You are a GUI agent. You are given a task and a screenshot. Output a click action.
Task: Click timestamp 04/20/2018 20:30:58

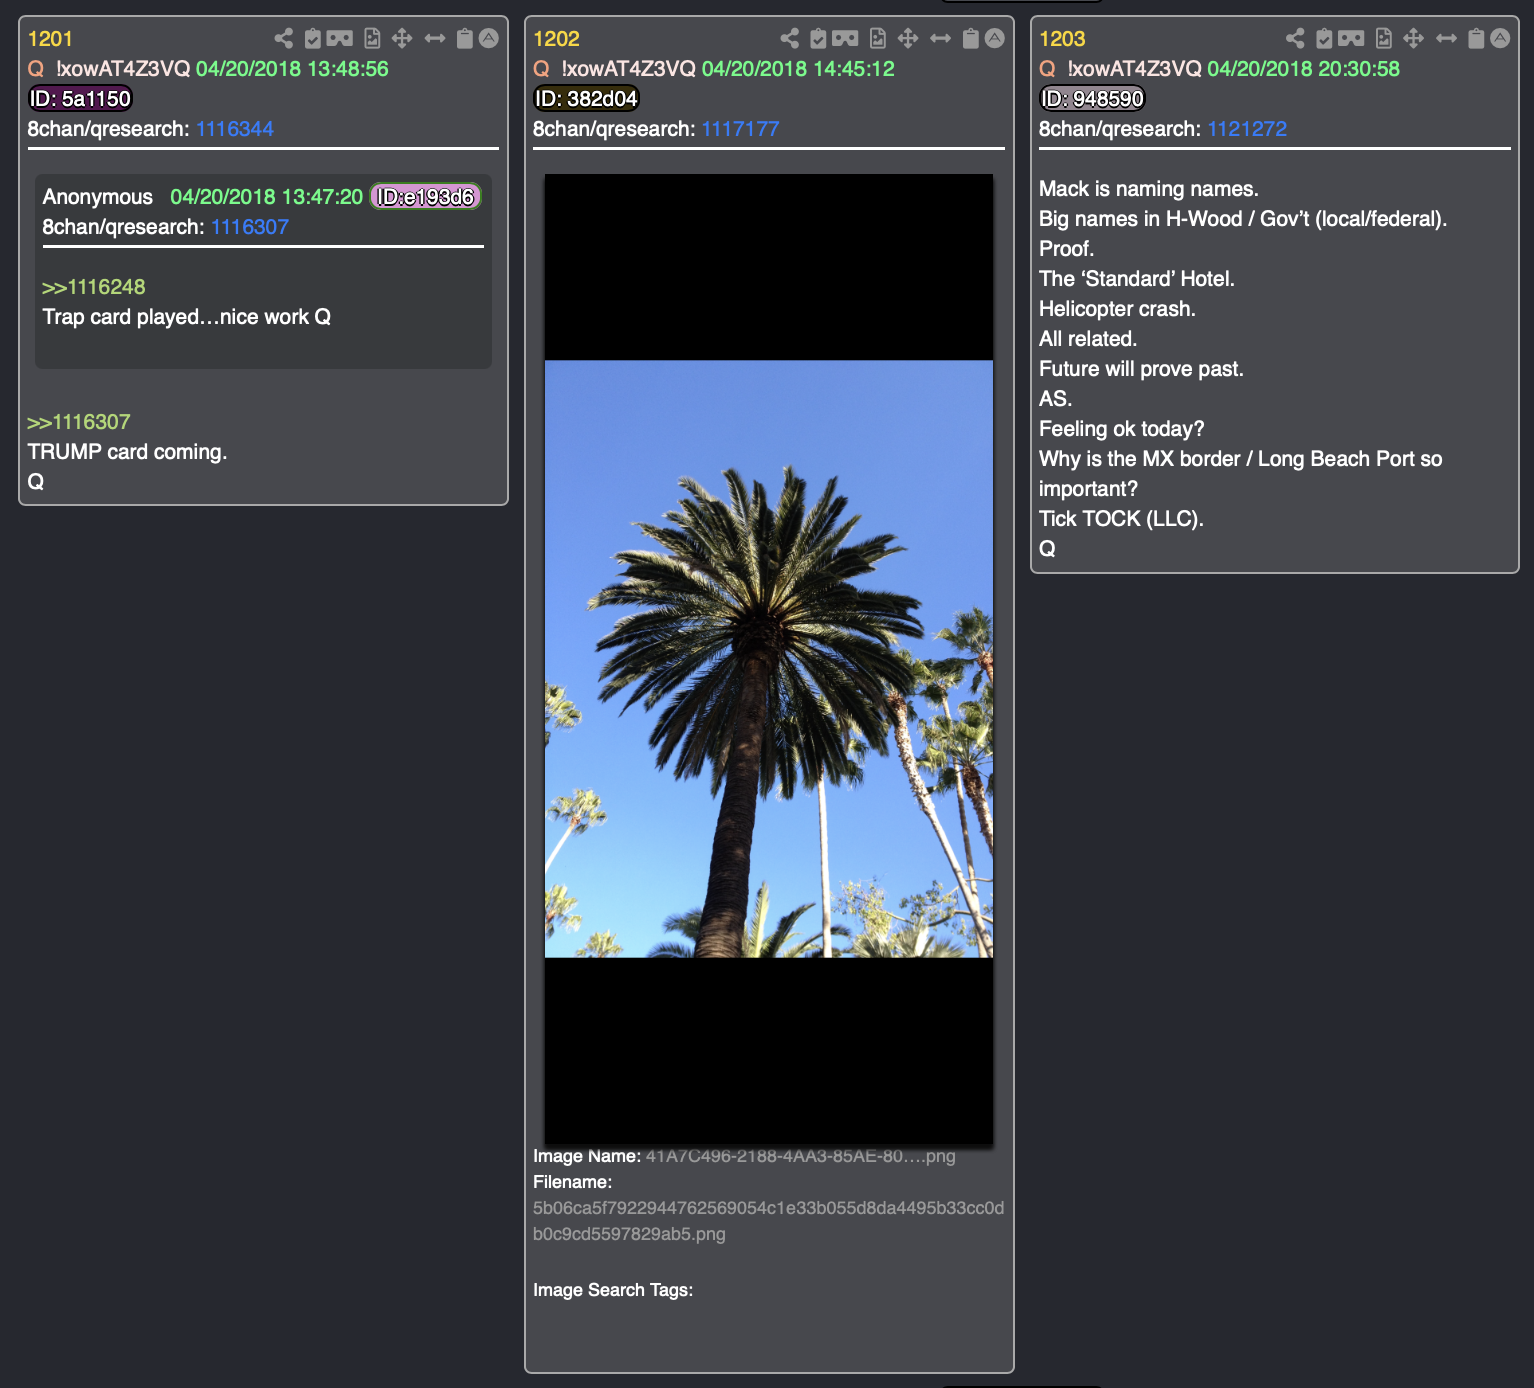coord(1304,69)
